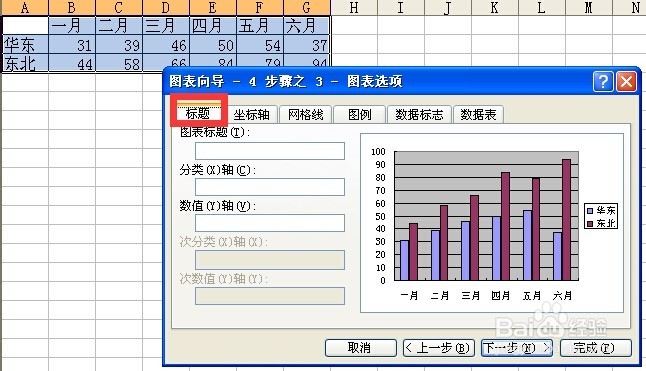Select column A header
This screenshot has height=371, width=646.
[25, 7]
